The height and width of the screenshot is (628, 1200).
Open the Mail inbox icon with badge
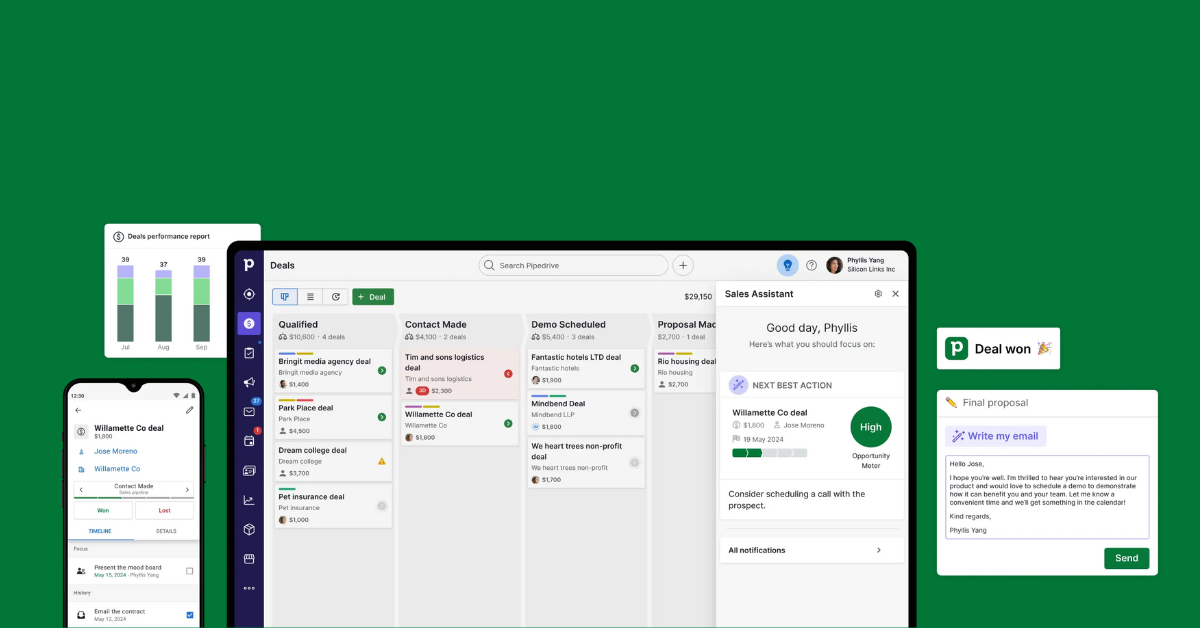pyautogui.click(x=249, y=411)
